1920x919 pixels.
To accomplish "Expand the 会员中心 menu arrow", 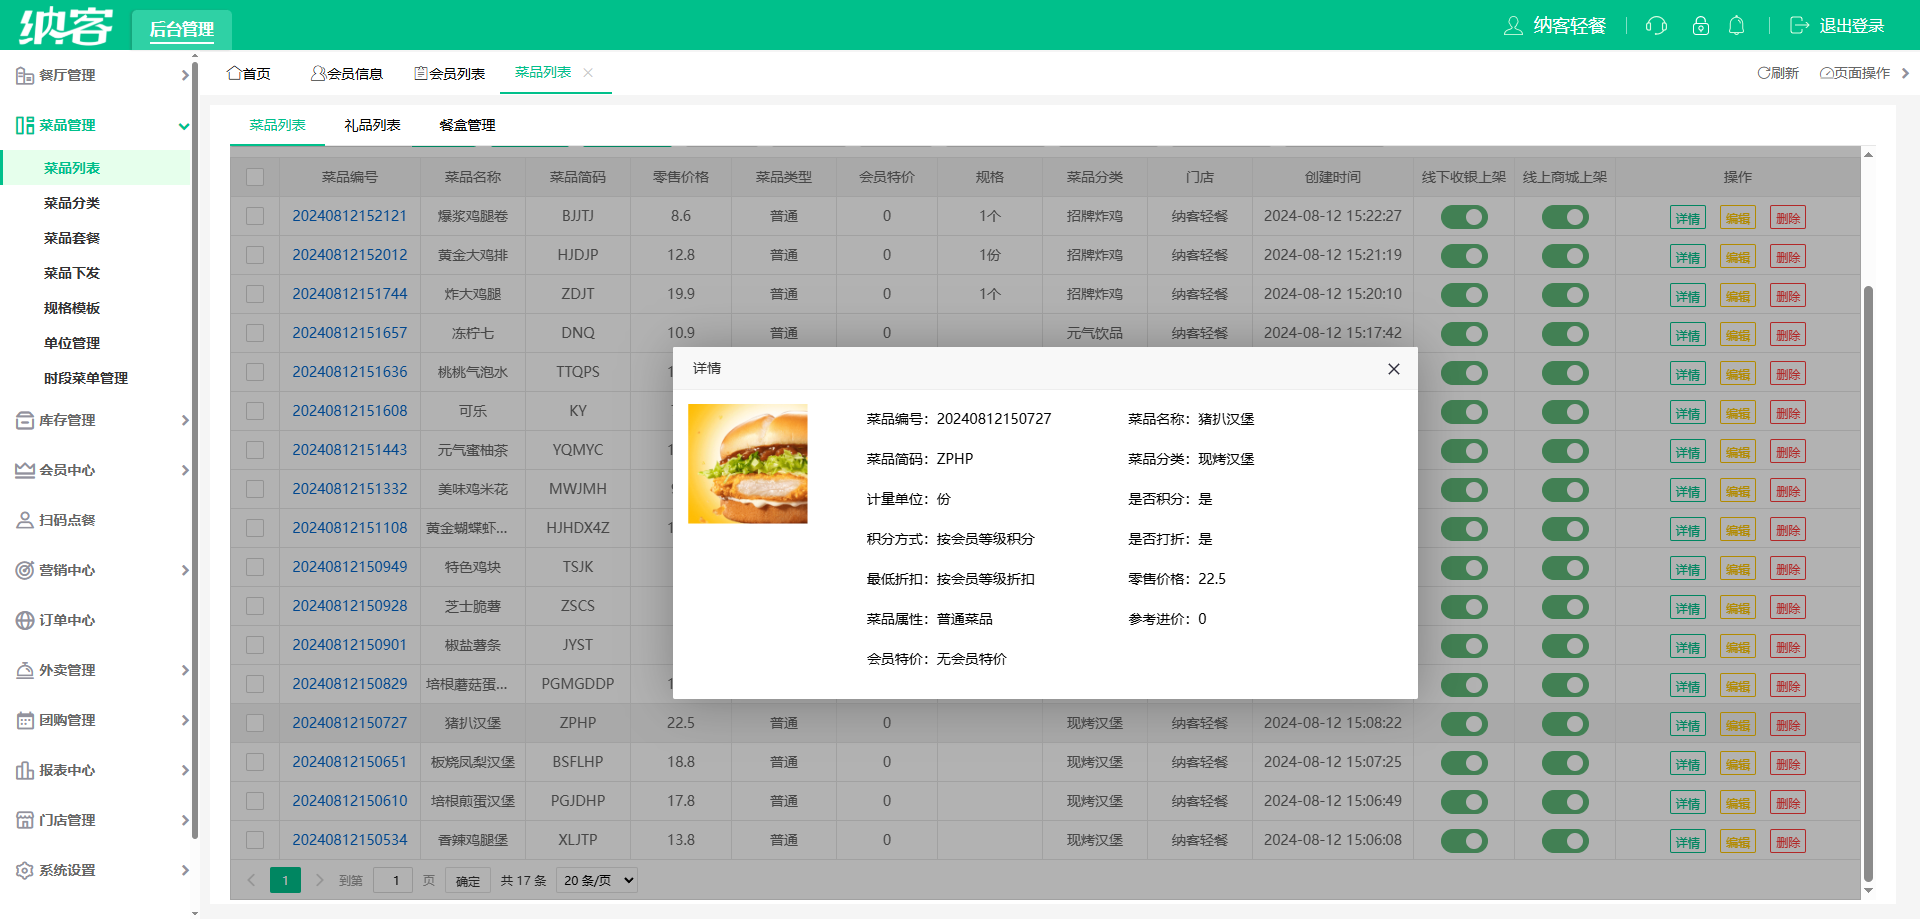I will click(x=184, y=470).
